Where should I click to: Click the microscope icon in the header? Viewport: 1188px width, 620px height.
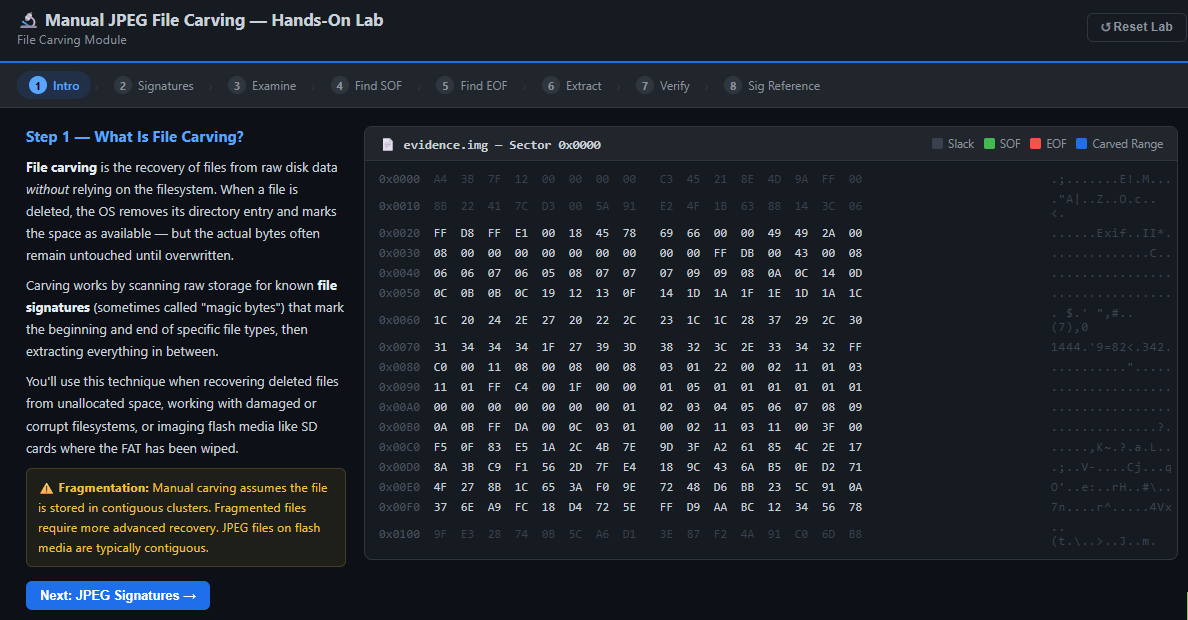pyautogui.click(x=28, y=20)
